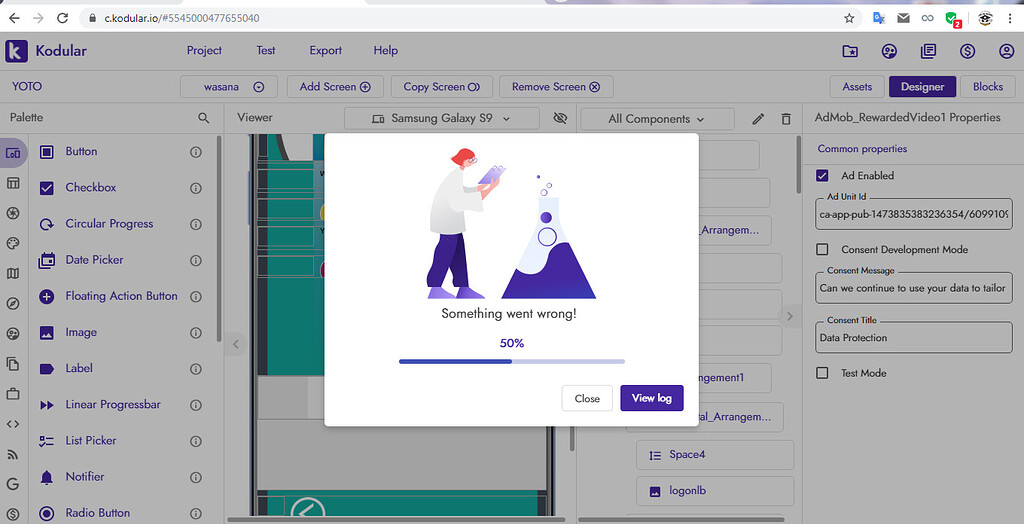Click Close in the error dialog
1024x524 pixels.
coord(587,399)
